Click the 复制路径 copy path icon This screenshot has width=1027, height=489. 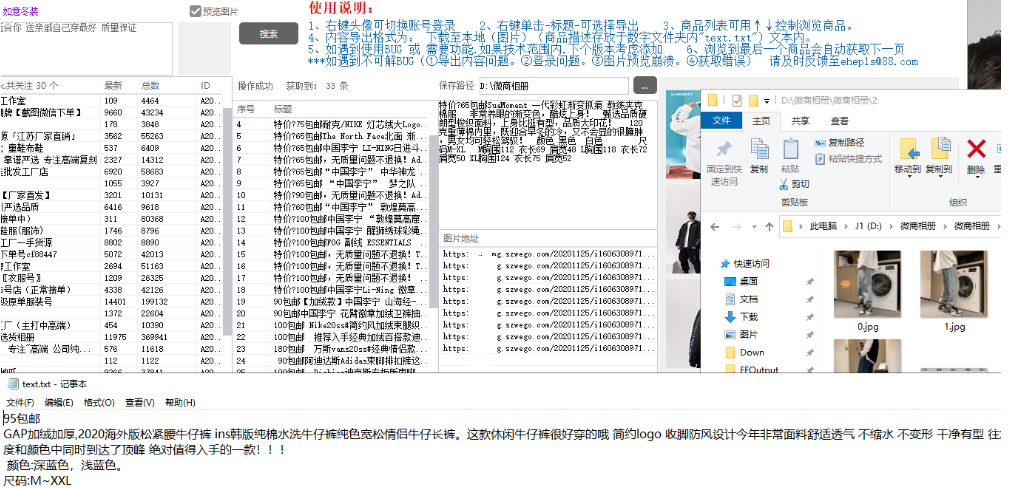click(820, 143)
